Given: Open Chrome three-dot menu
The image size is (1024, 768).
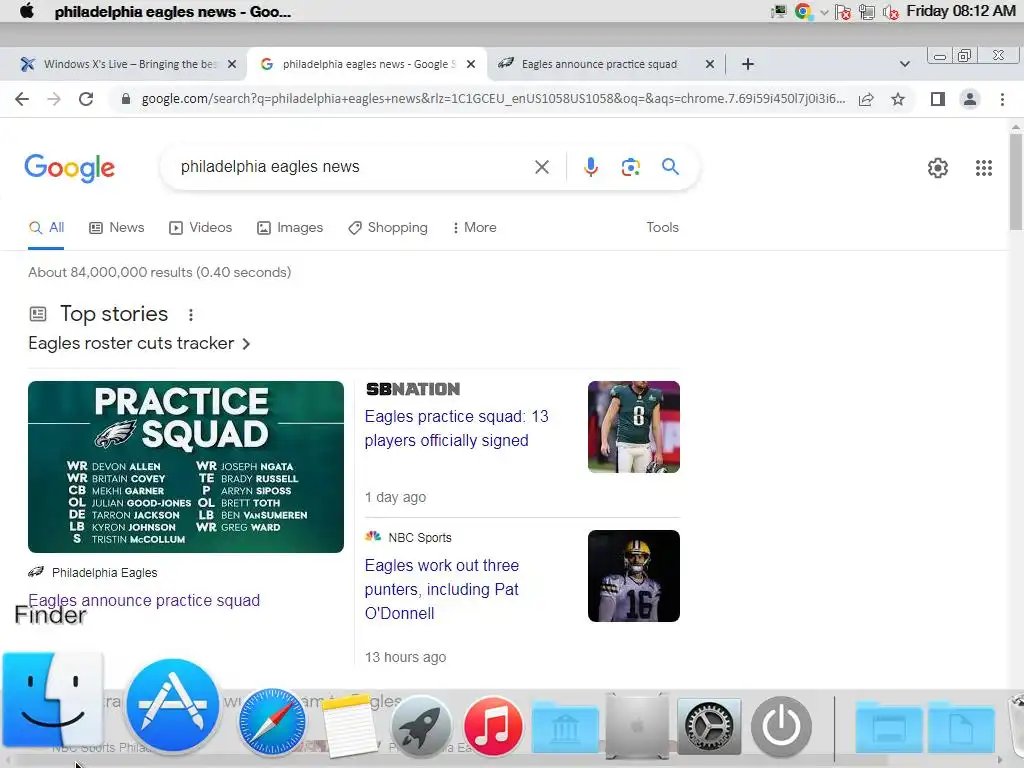Looking at the screenshot, I should point(1002,99).
